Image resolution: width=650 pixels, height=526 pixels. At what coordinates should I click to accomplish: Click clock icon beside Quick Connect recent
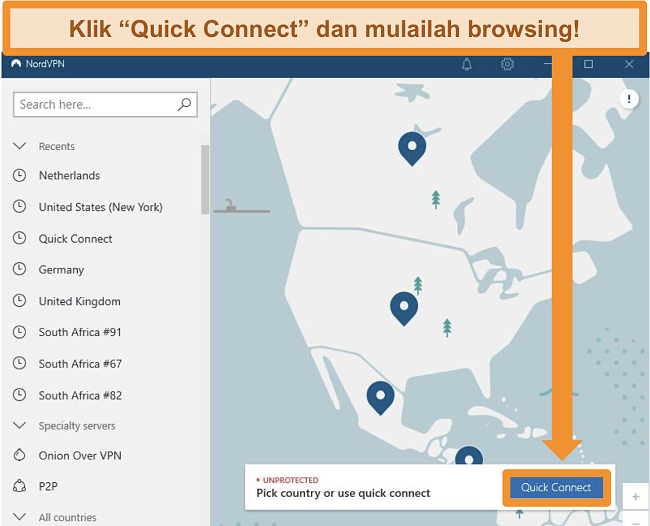pos(19,238)
